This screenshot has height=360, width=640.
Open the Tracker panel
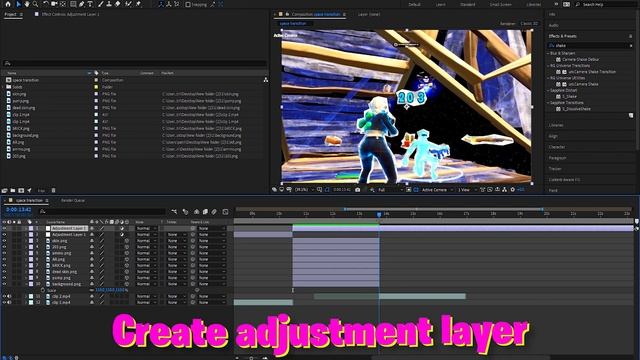[x=555, y=169]
